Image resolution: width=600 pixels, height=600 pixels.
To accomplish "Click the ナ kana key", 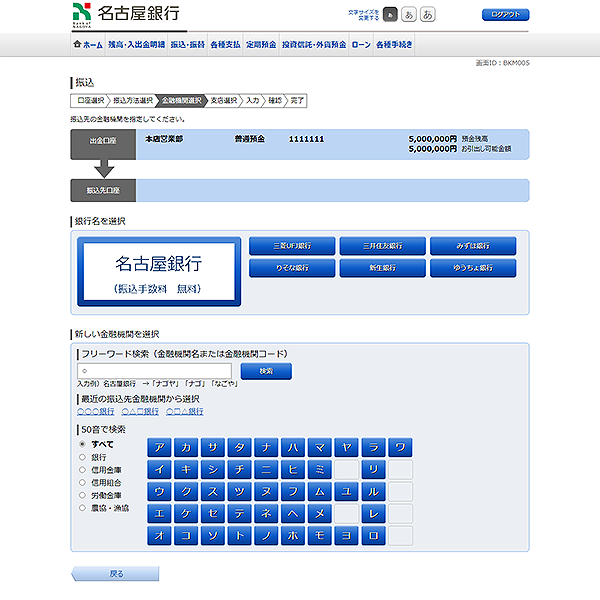I will (267, 447).
